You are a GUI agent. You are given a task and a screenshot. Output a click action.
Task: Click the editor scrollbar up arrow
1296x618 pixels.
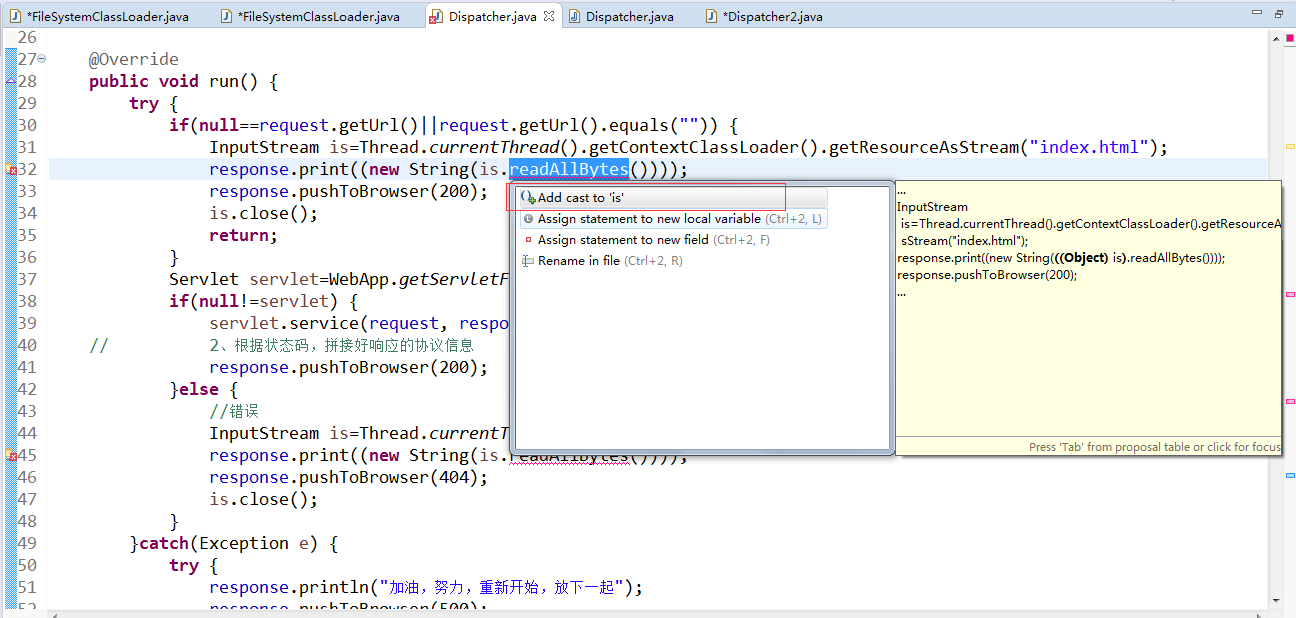1275,38
